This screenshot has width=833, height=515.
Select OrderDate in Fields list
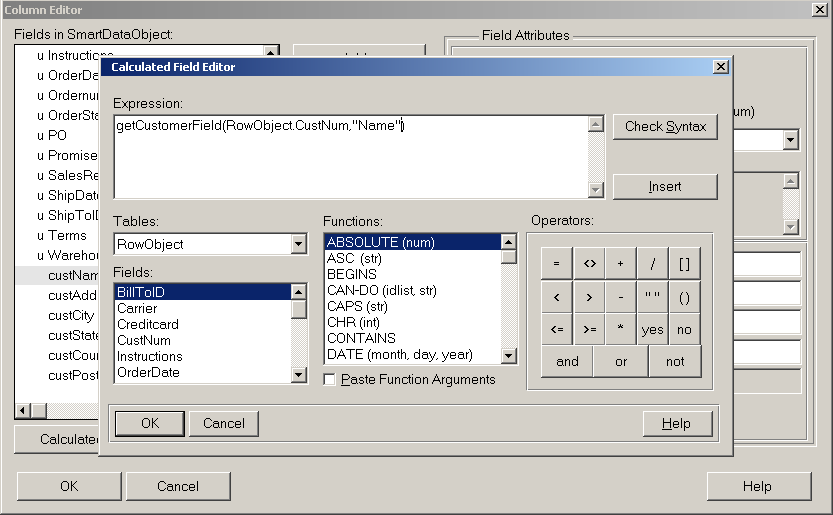click(203, 372)
